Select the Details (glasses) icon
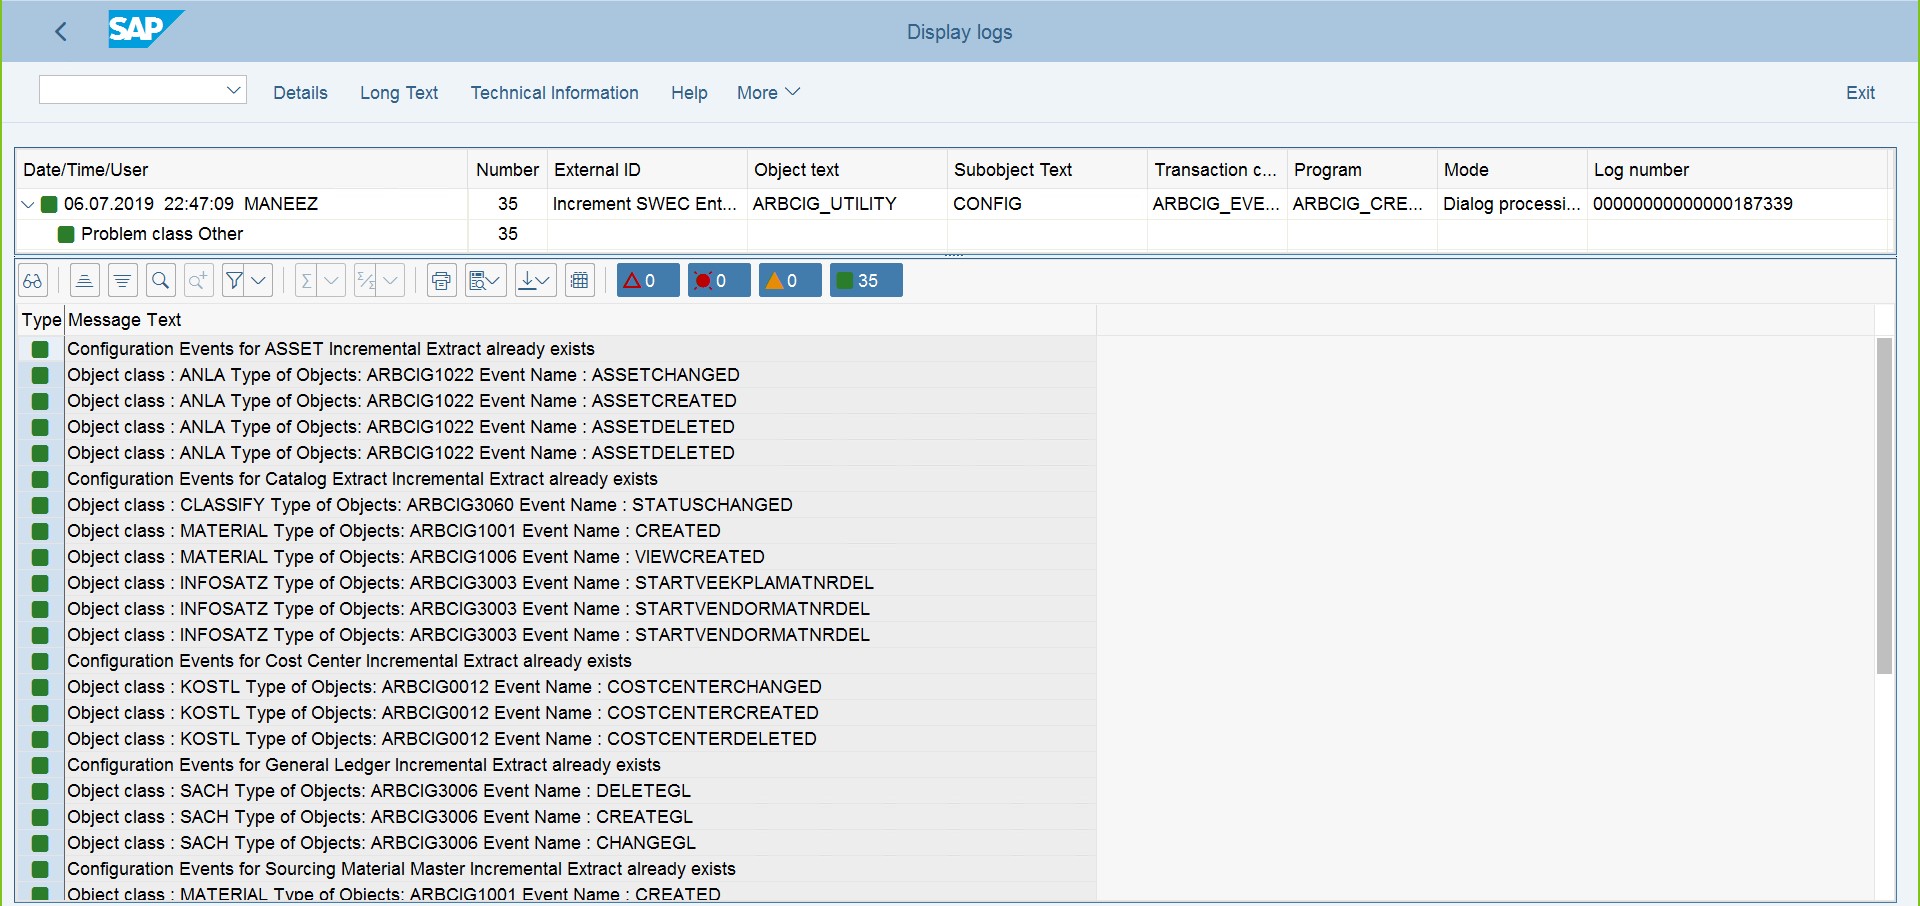1920x906 pixels. pyautogui.click(x=32, y=280)
